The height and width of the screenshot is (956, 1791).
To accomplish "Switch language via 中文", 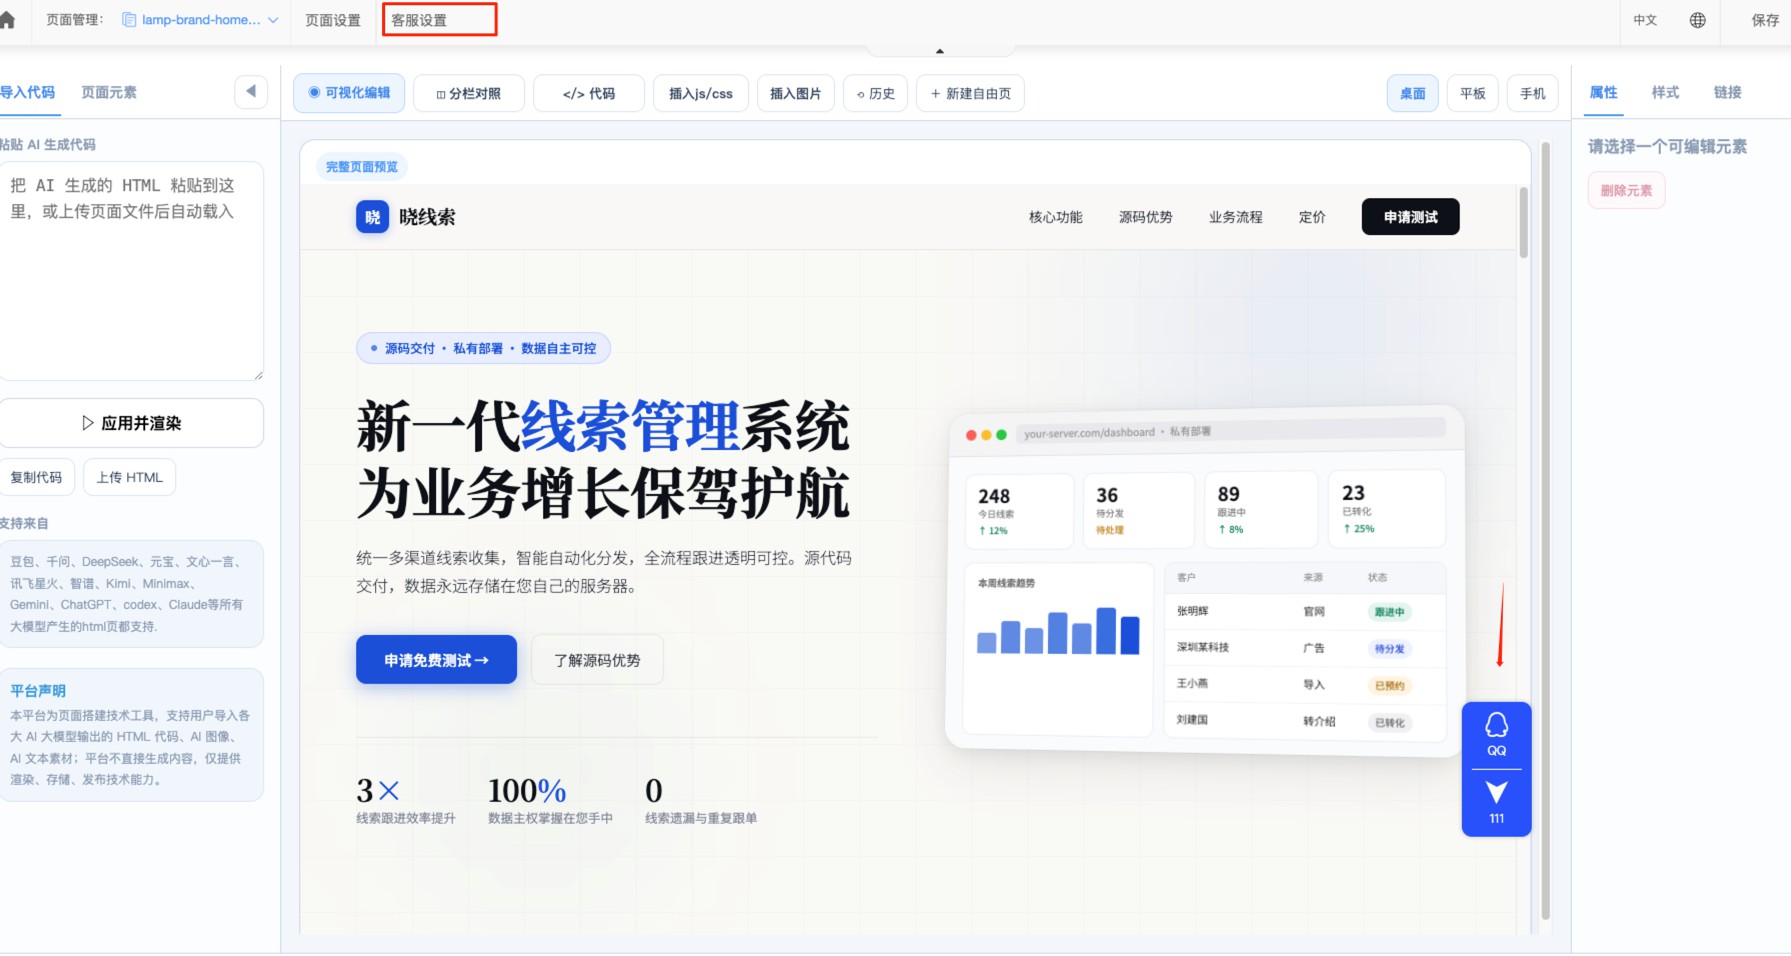I will (x=1645, y=20).
